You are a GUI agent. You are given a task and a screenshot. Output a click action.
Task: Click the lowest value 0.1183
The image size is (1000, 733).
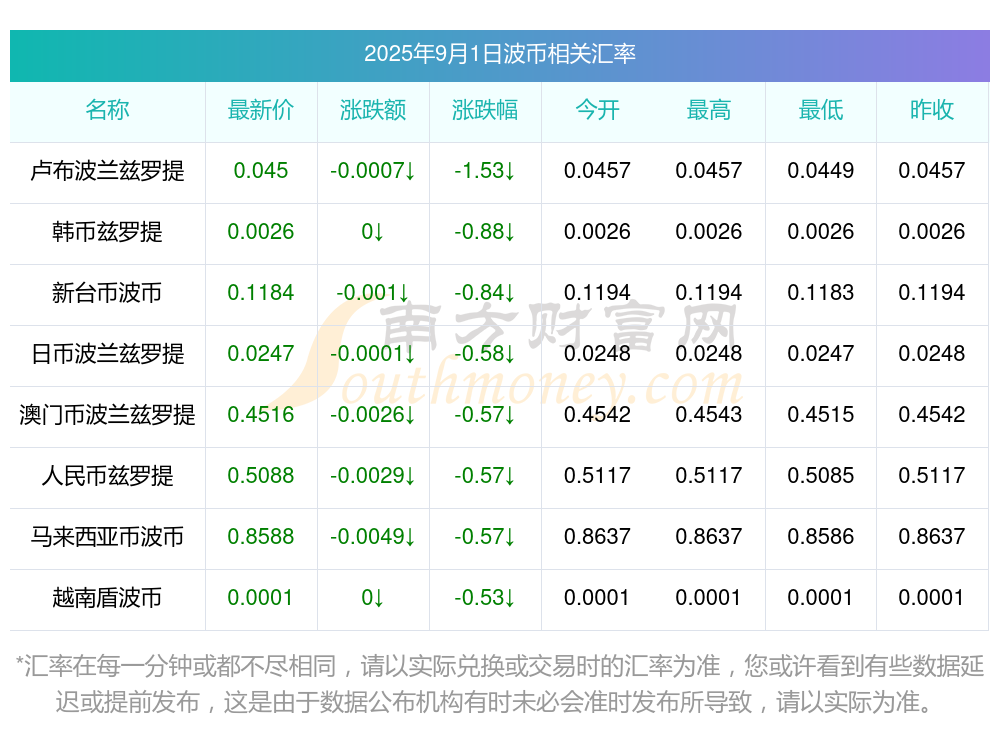[x=821, y=293]
